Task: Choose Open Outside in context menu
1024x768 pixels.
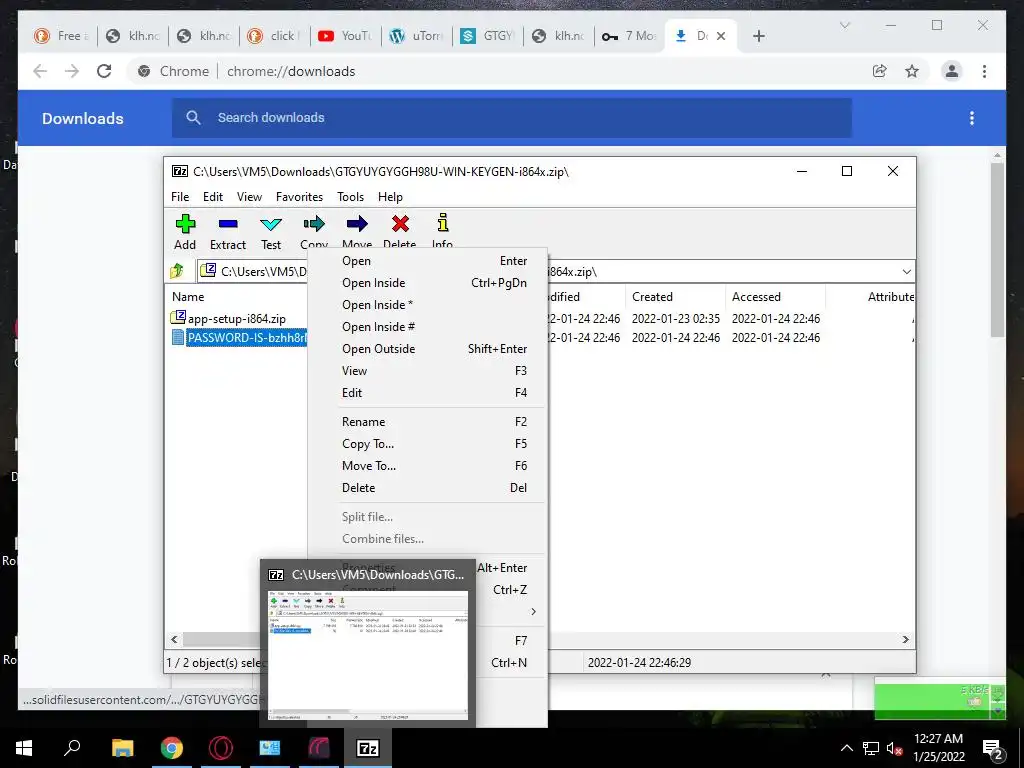Action: point(427,349)
